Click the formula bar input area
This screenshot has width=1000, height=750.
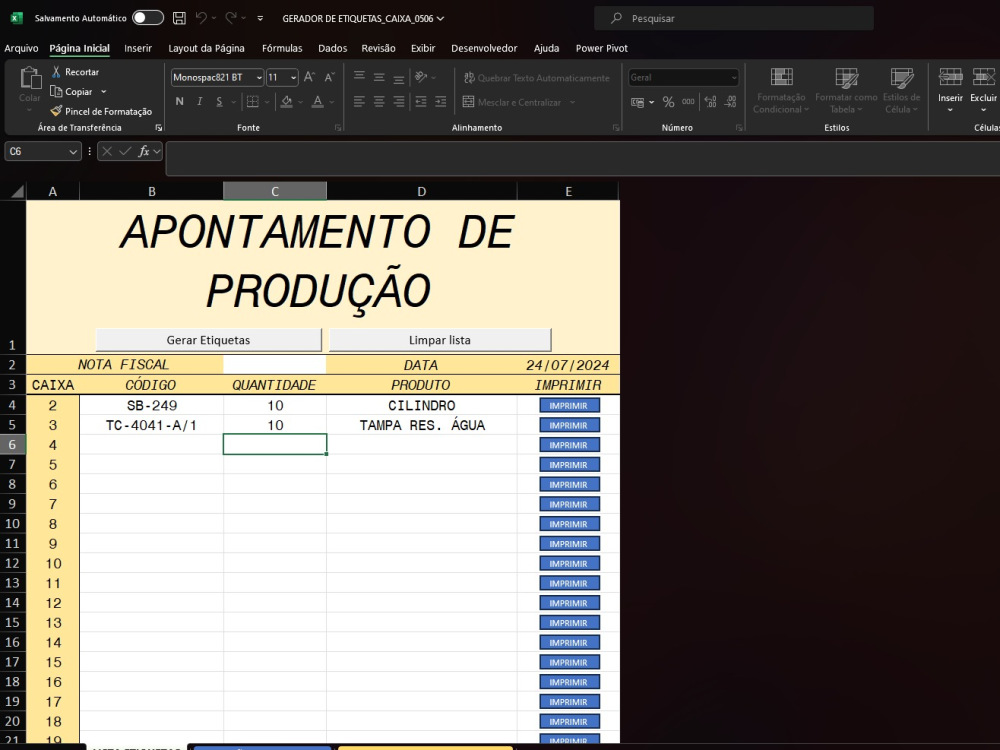(x=582, y=158)
